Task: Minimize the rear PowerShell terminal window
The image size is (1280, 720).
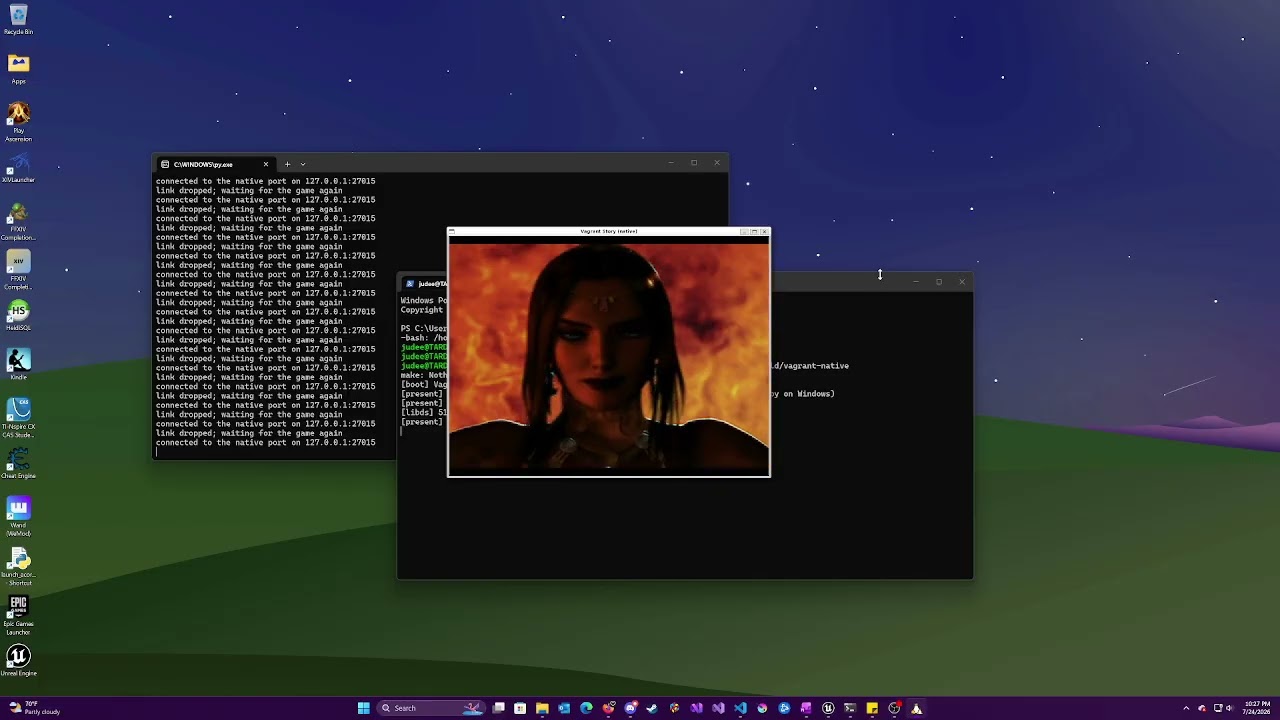Action: (915, 282)
